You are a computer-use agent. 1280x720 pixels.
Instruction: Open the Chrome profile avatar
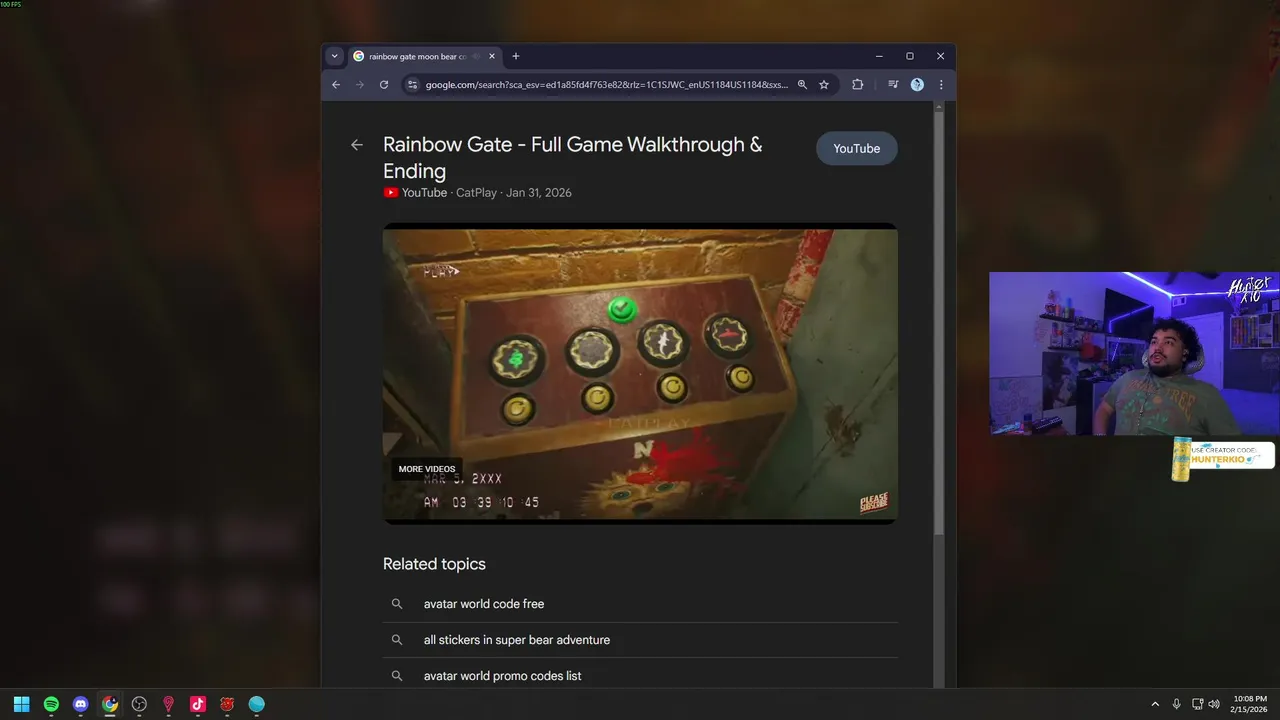tap(917, 85)
